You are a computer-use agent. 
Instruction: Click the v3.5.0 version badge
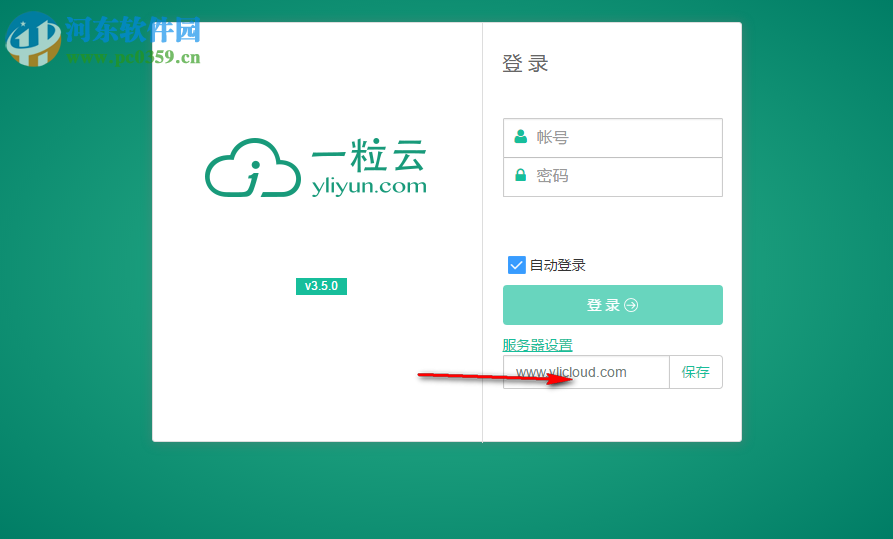point(321,286)
